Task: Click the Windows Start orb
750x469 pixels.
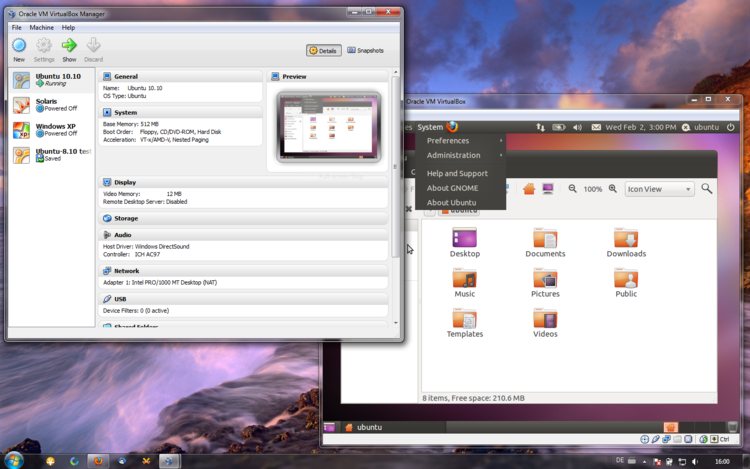Action: 13,460
